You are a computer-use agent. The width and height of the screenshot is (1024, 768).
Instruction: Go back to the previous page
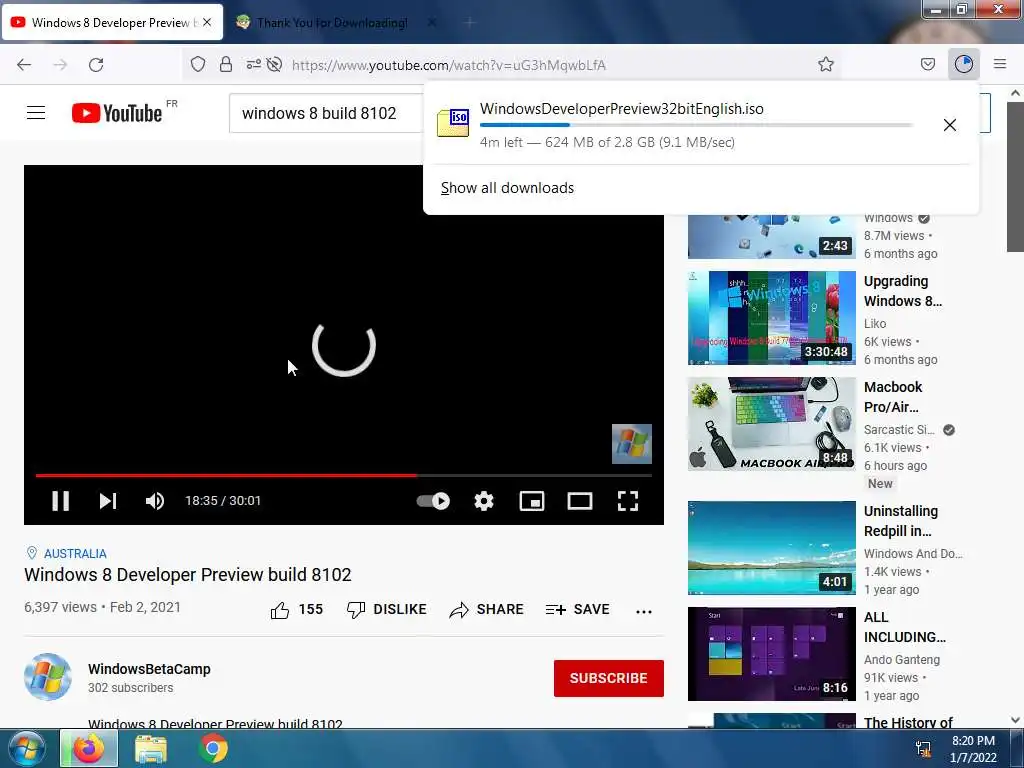click(x=24, y=65)
